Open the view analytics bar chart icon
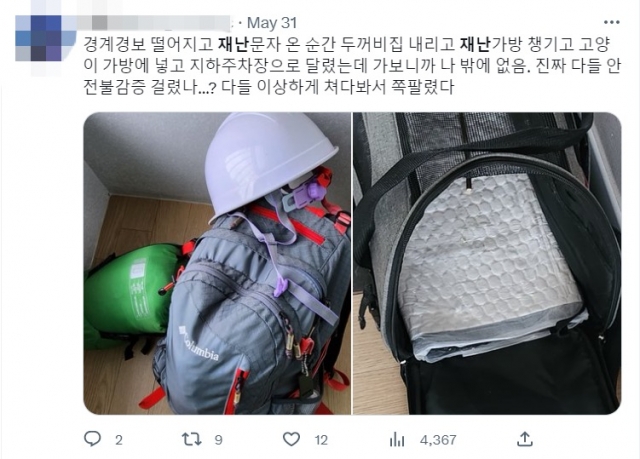640x459 pixels. [x=397, y=440]
